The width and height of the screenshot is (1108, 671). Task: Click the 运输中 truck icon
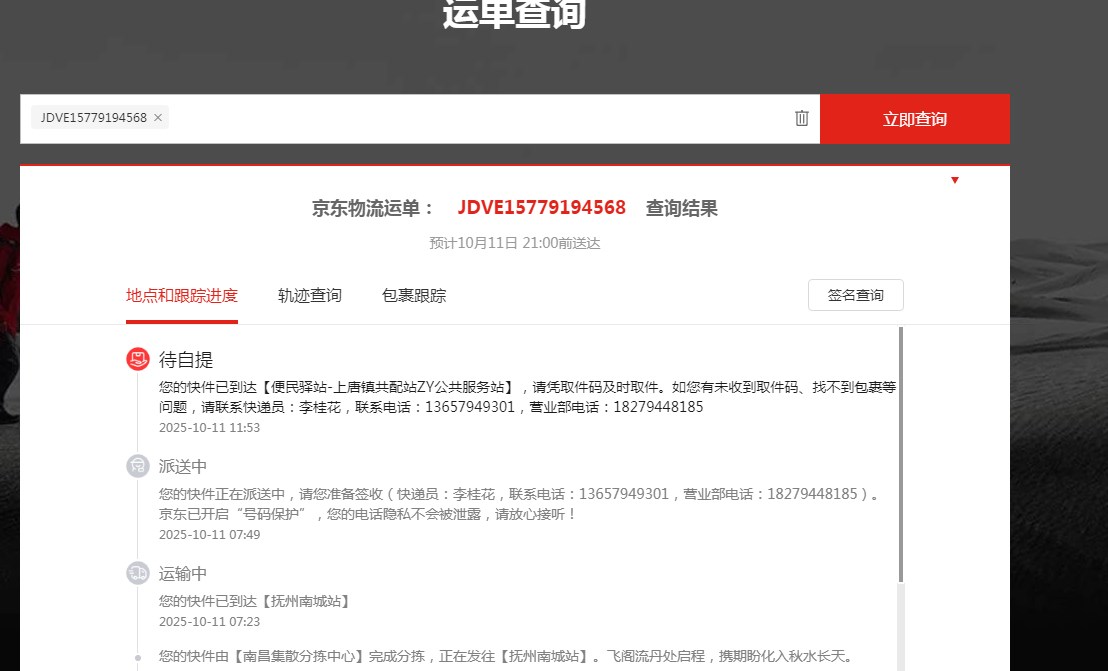[x=138, y=573]
